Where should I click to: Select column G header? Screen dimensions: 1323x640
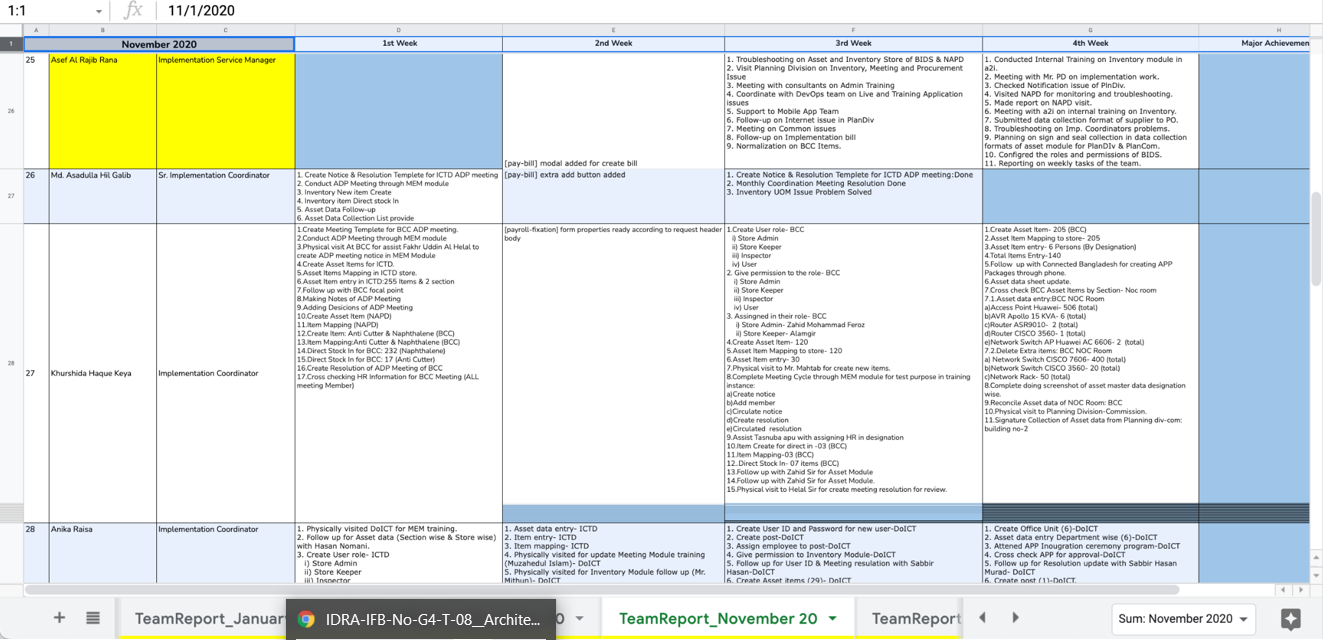click(1090, 30)
